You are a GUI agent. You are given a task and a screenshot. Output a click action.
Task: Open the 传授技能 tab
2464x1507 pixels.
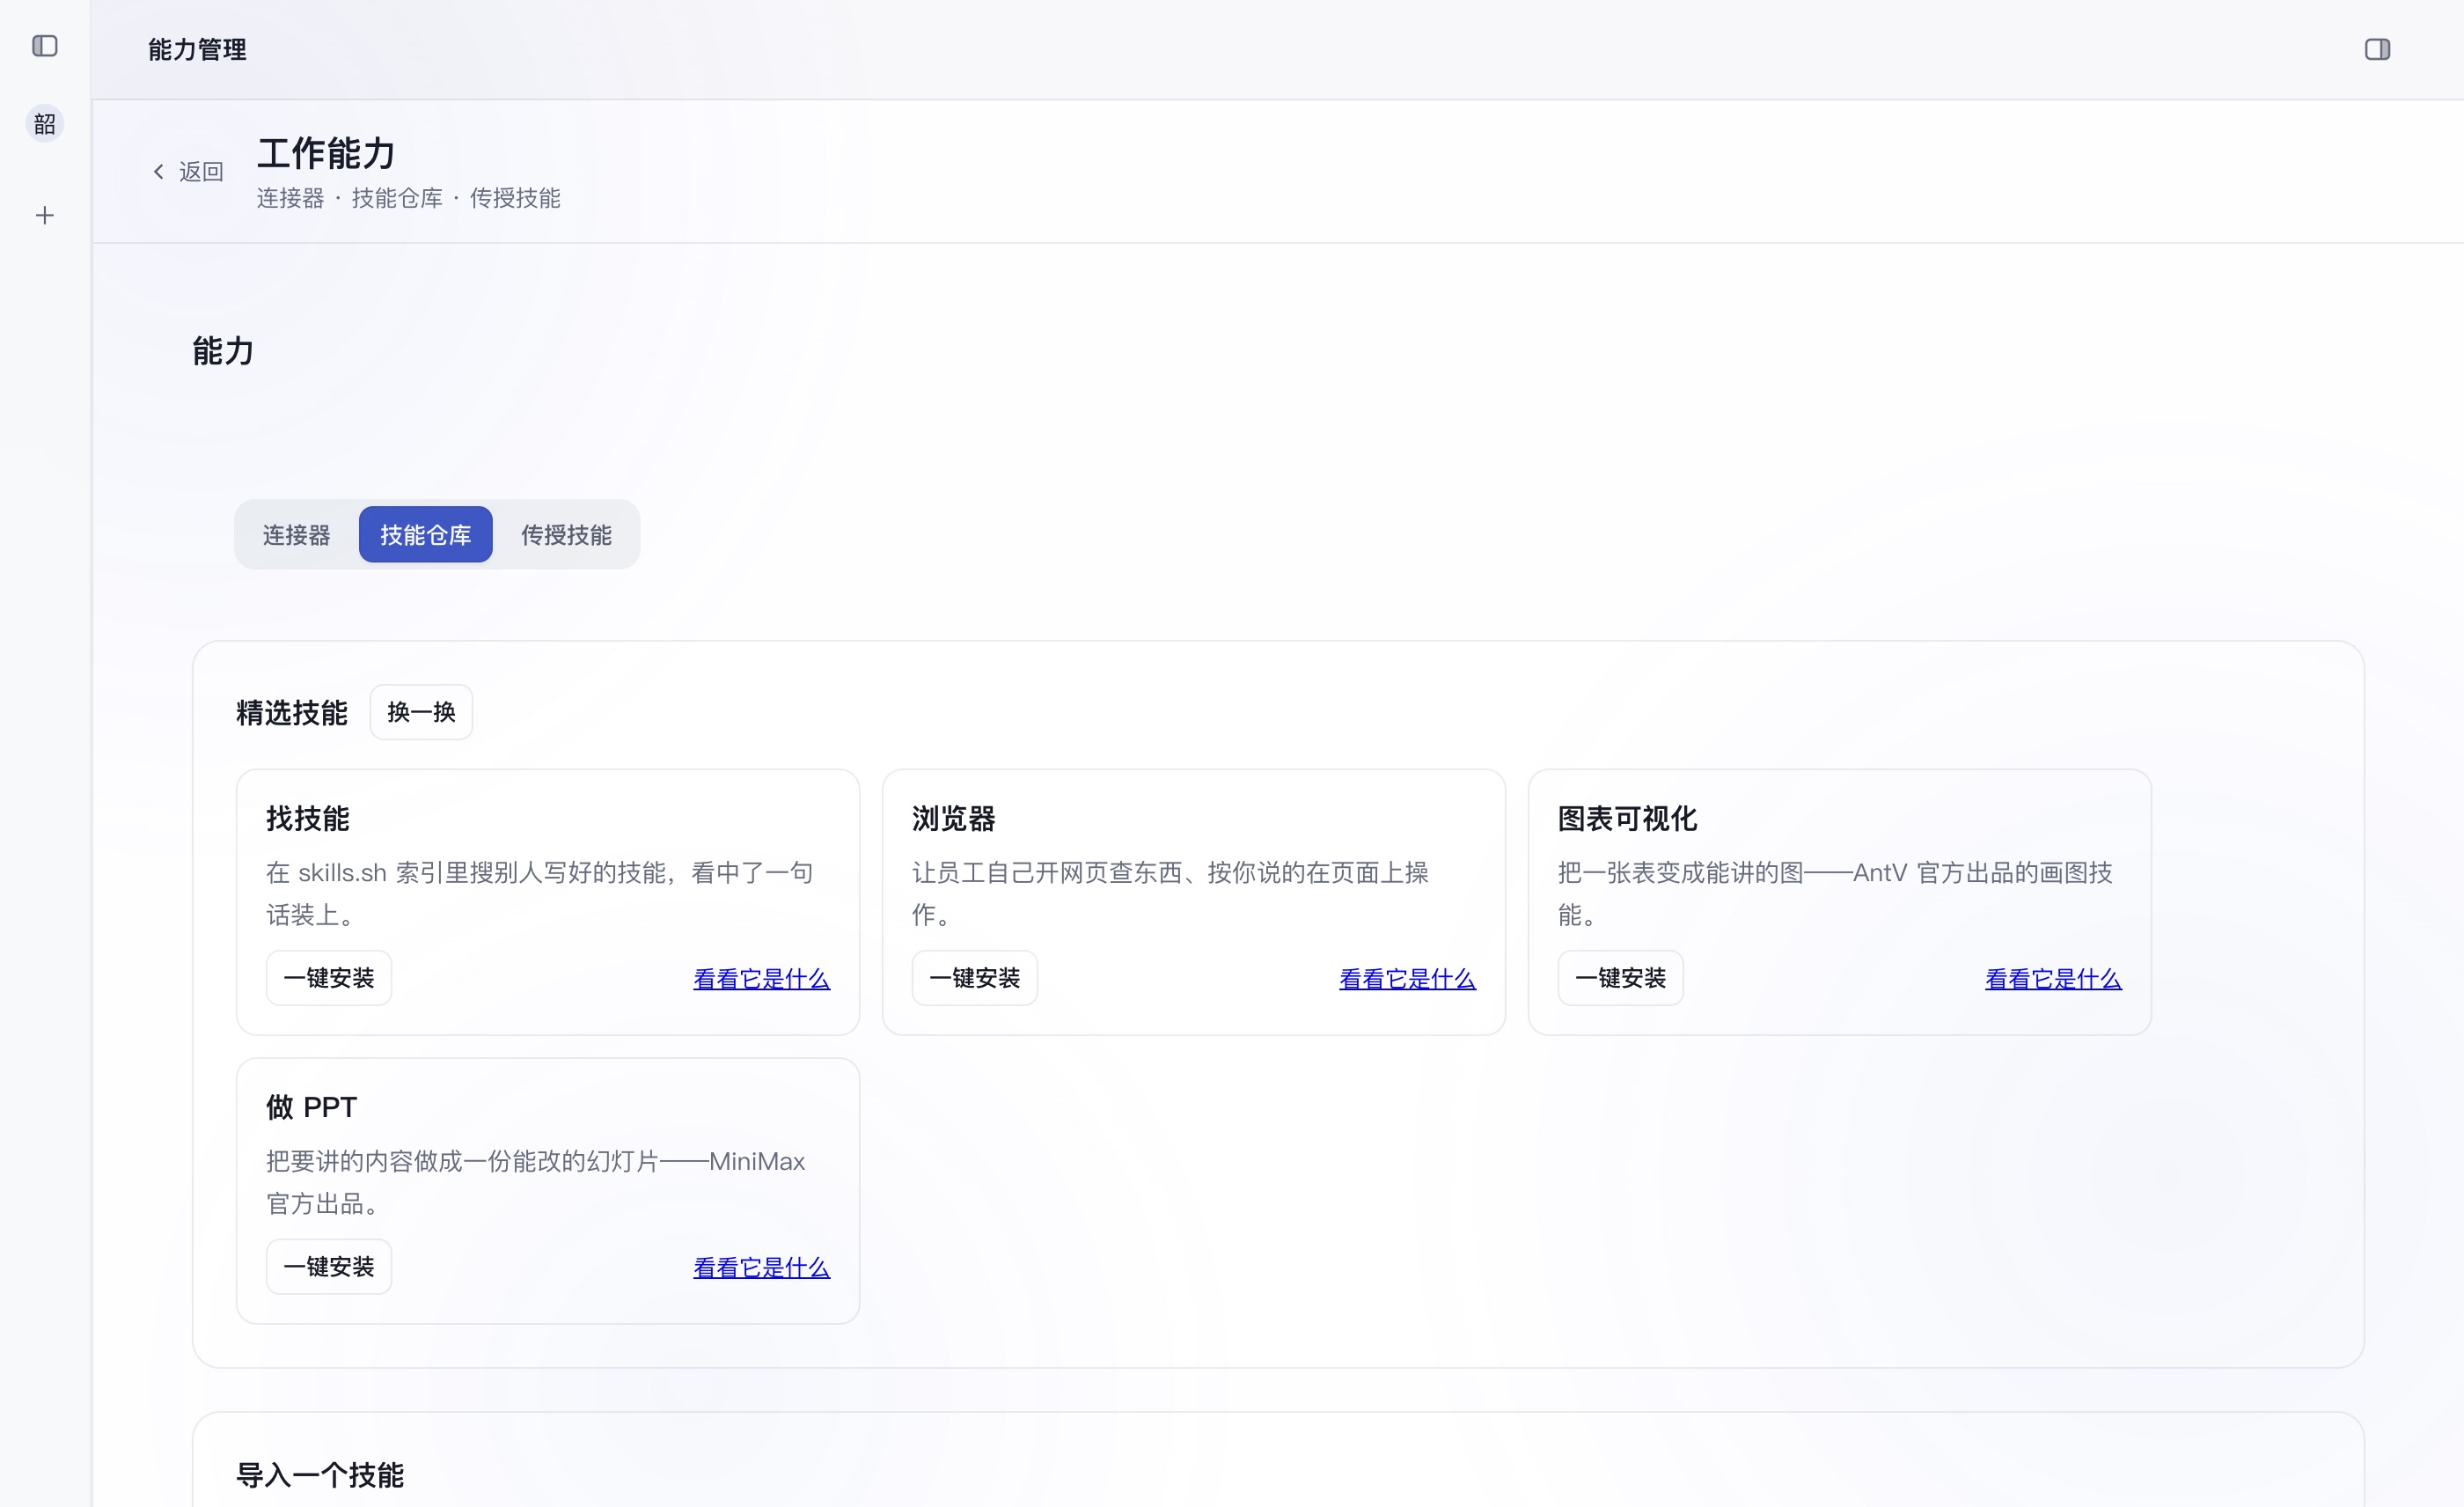point(566,535)
